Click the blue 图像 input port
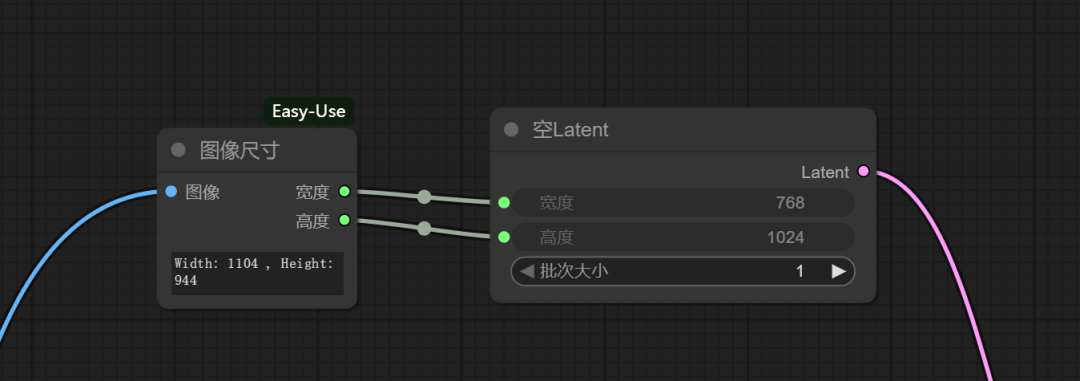This screenshot has height=381, width=1080. pos(172,192)
